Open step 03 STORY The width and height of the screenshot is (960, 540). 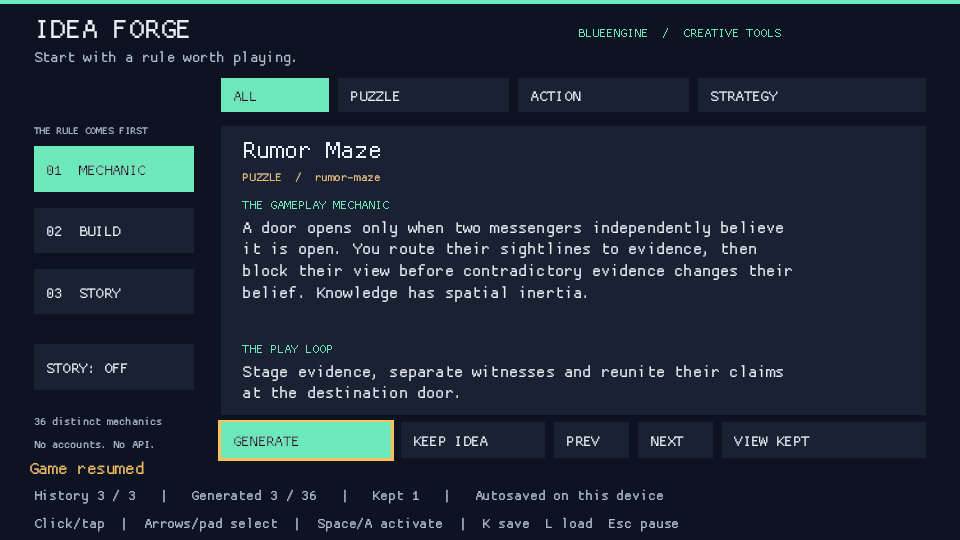coord(114,292)
